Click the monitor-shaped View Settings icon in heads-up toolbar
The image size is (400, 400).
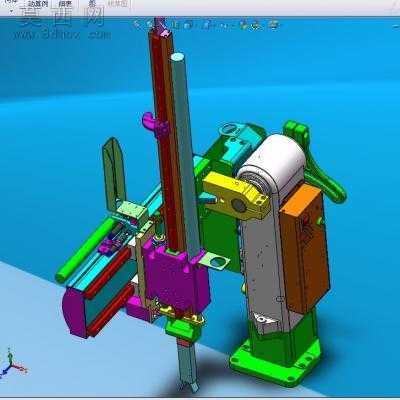274,25
